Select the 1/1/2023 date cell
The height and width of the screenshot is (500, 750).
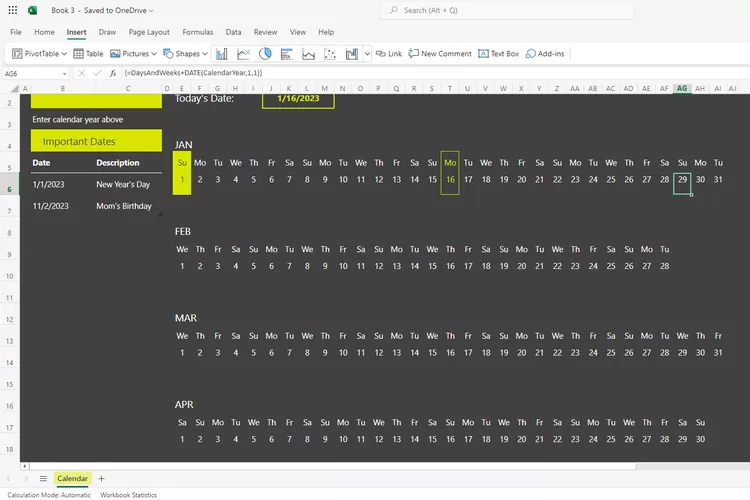(x=48, y=184)
